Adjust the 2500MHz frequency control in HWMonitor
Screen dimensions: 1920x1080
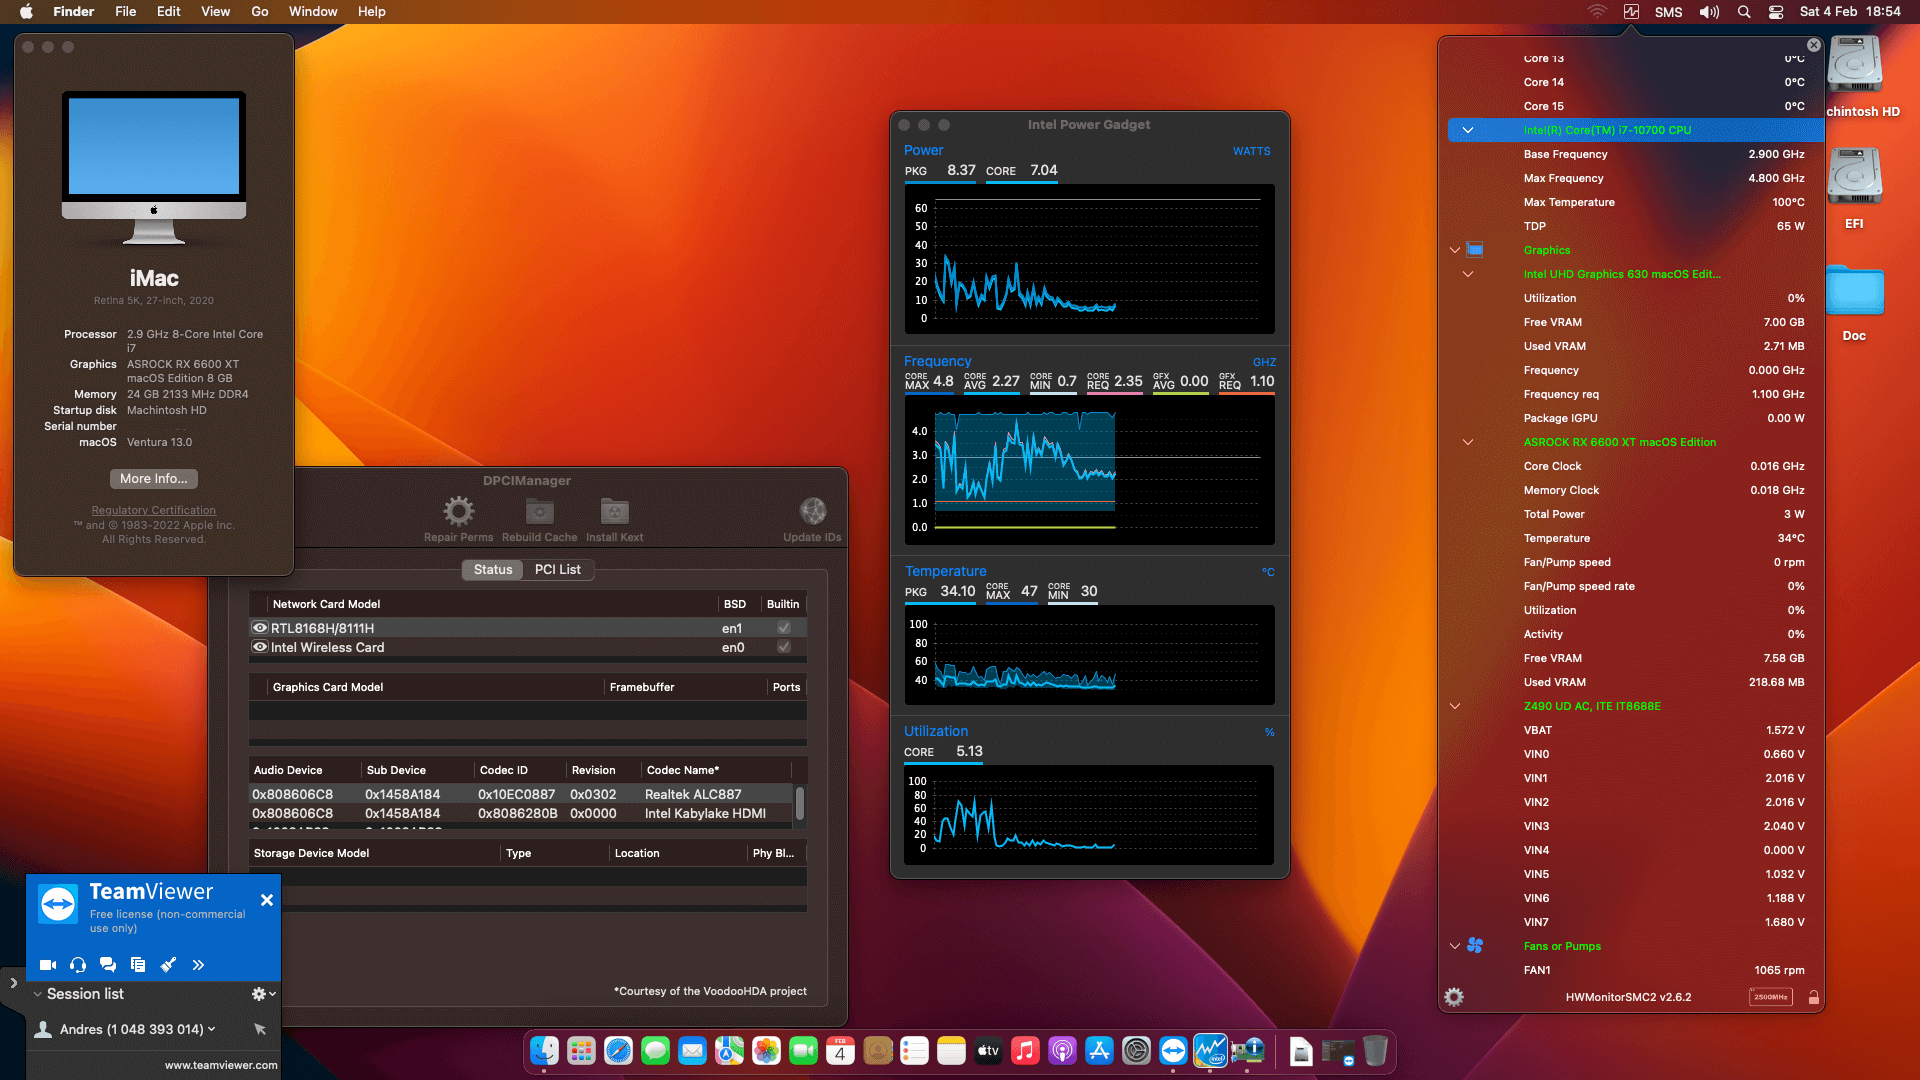pos(1770,996)
